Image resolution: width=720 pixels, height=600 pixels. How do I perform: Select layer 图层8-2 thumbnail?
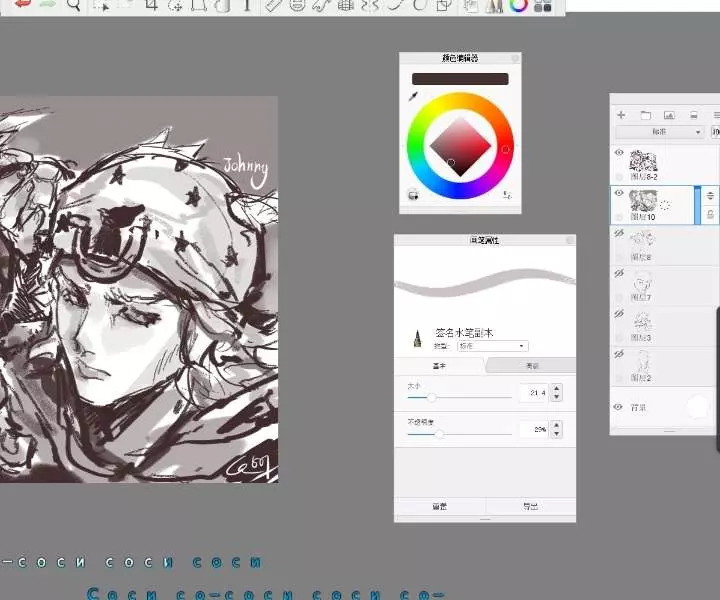[x=643, y=161]
